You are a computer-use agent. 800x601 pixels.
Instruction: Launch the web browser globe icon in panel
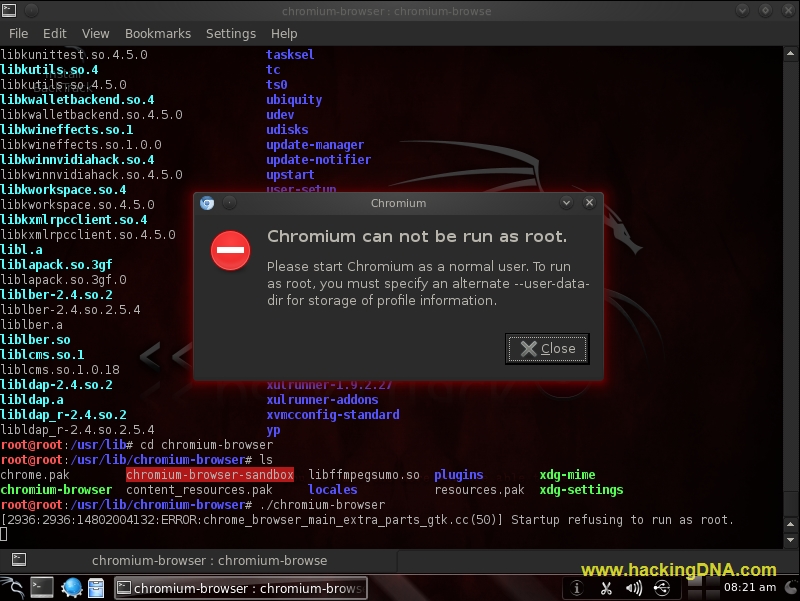point(71,588)
